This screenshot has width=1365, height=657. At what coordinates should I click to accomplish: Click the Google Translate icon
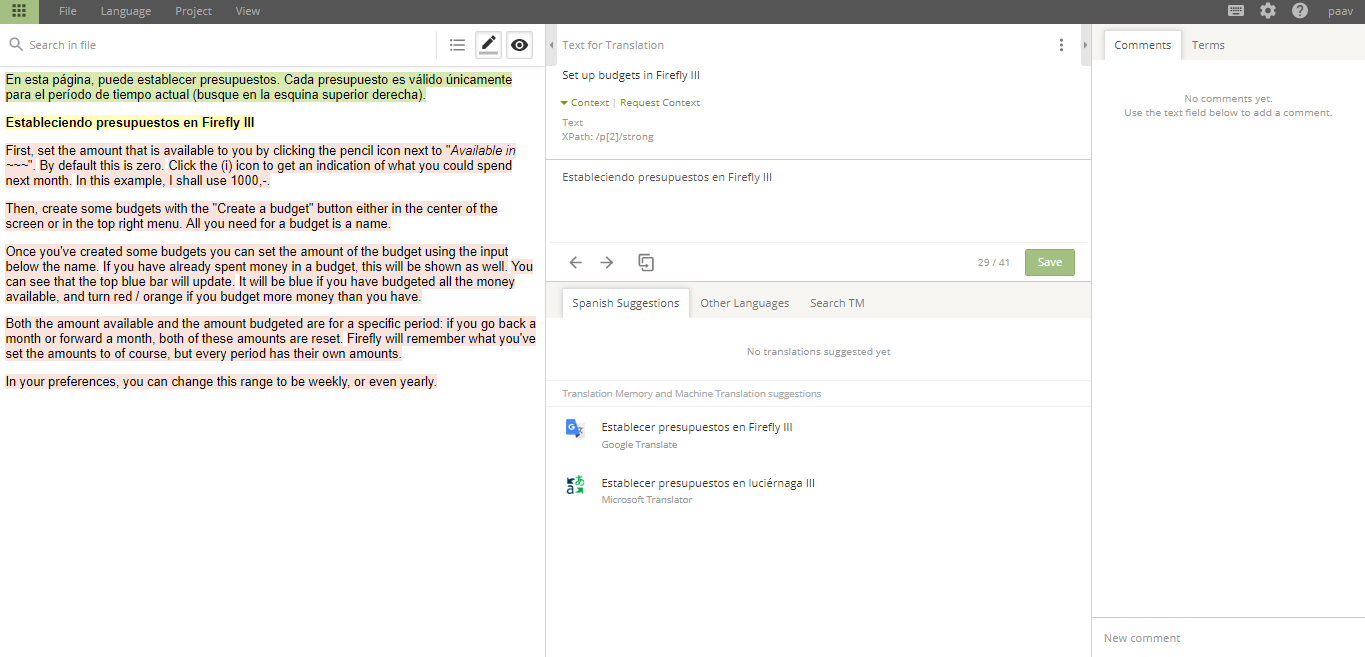coord(575,428)
